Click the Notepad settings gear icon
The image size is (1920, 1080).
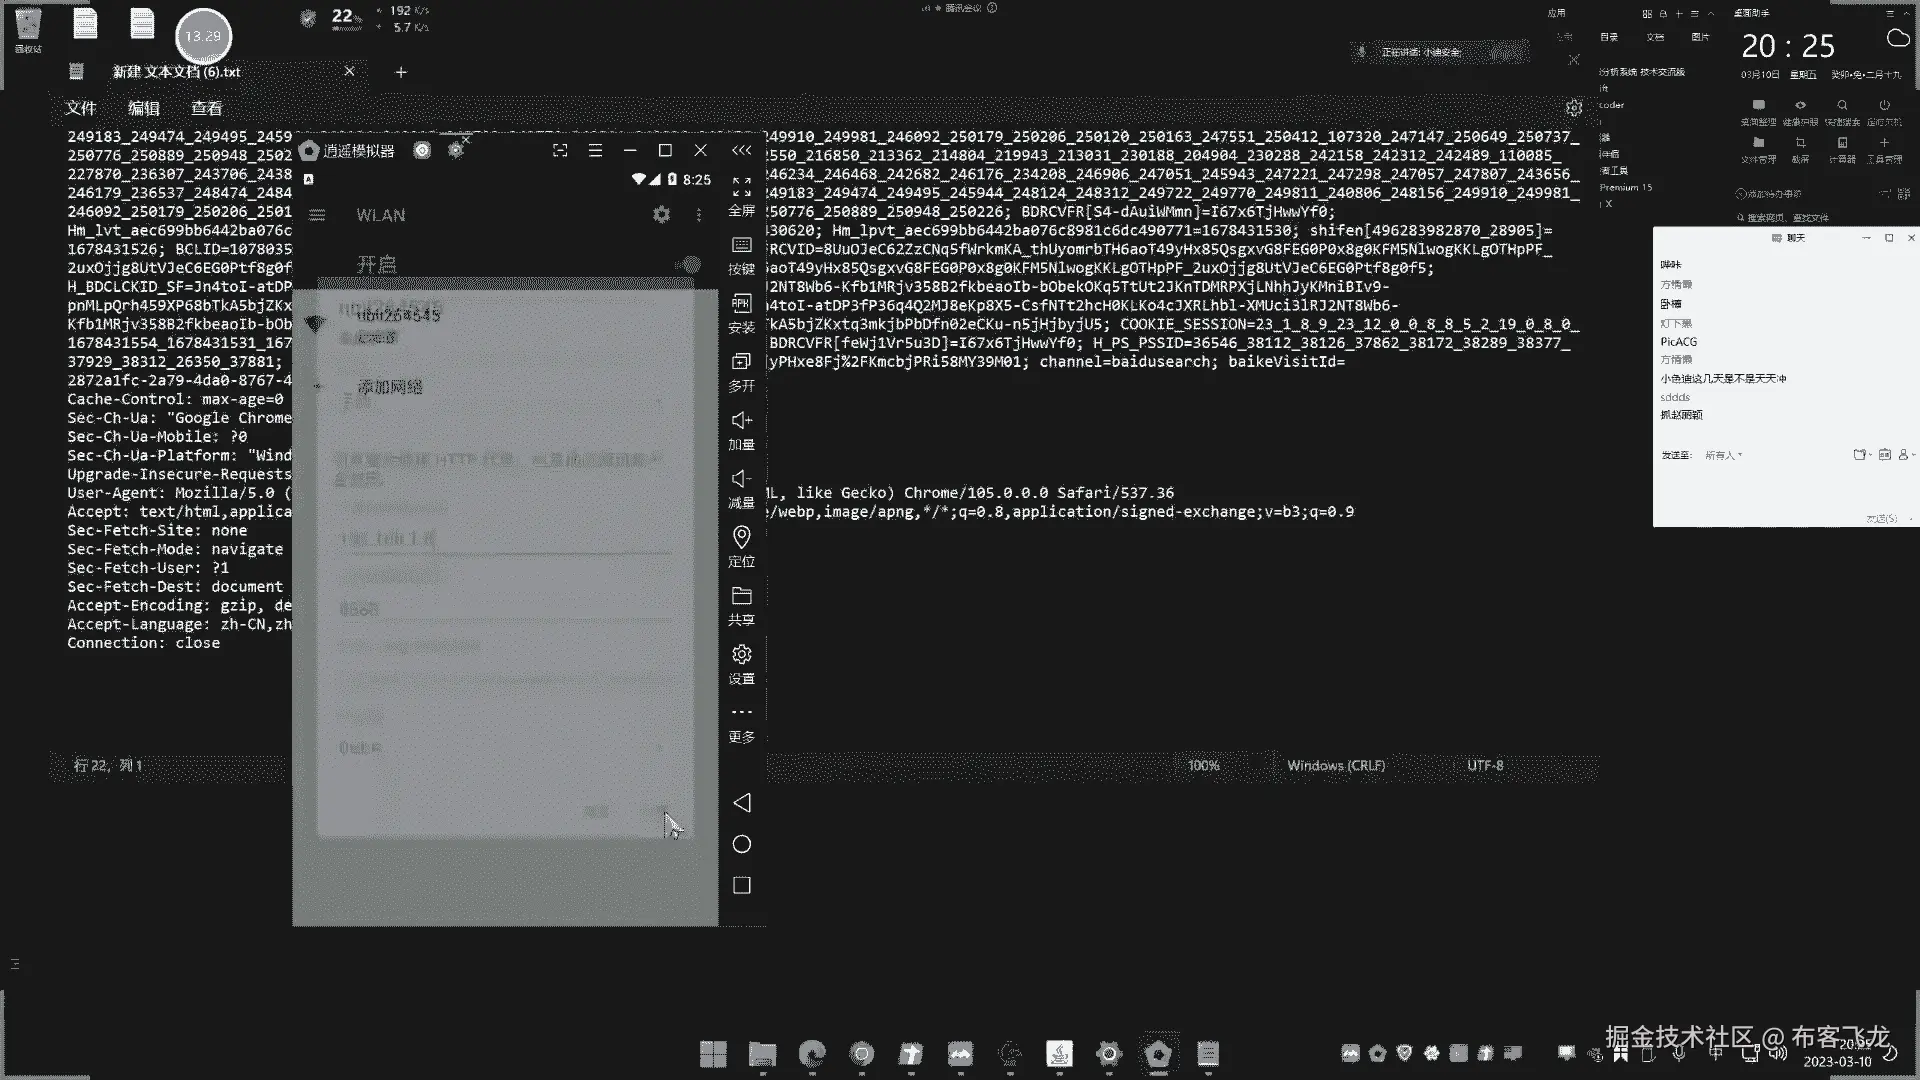pos(1573,108)
